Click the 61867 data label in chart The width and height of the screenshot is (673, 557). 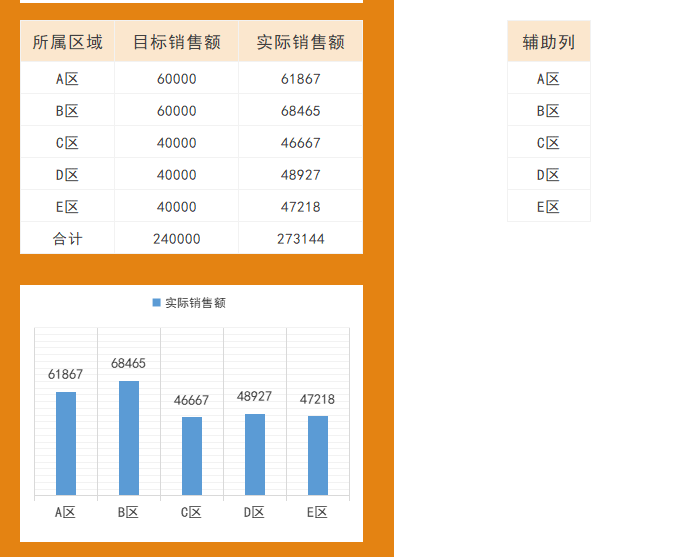[65, 374]
